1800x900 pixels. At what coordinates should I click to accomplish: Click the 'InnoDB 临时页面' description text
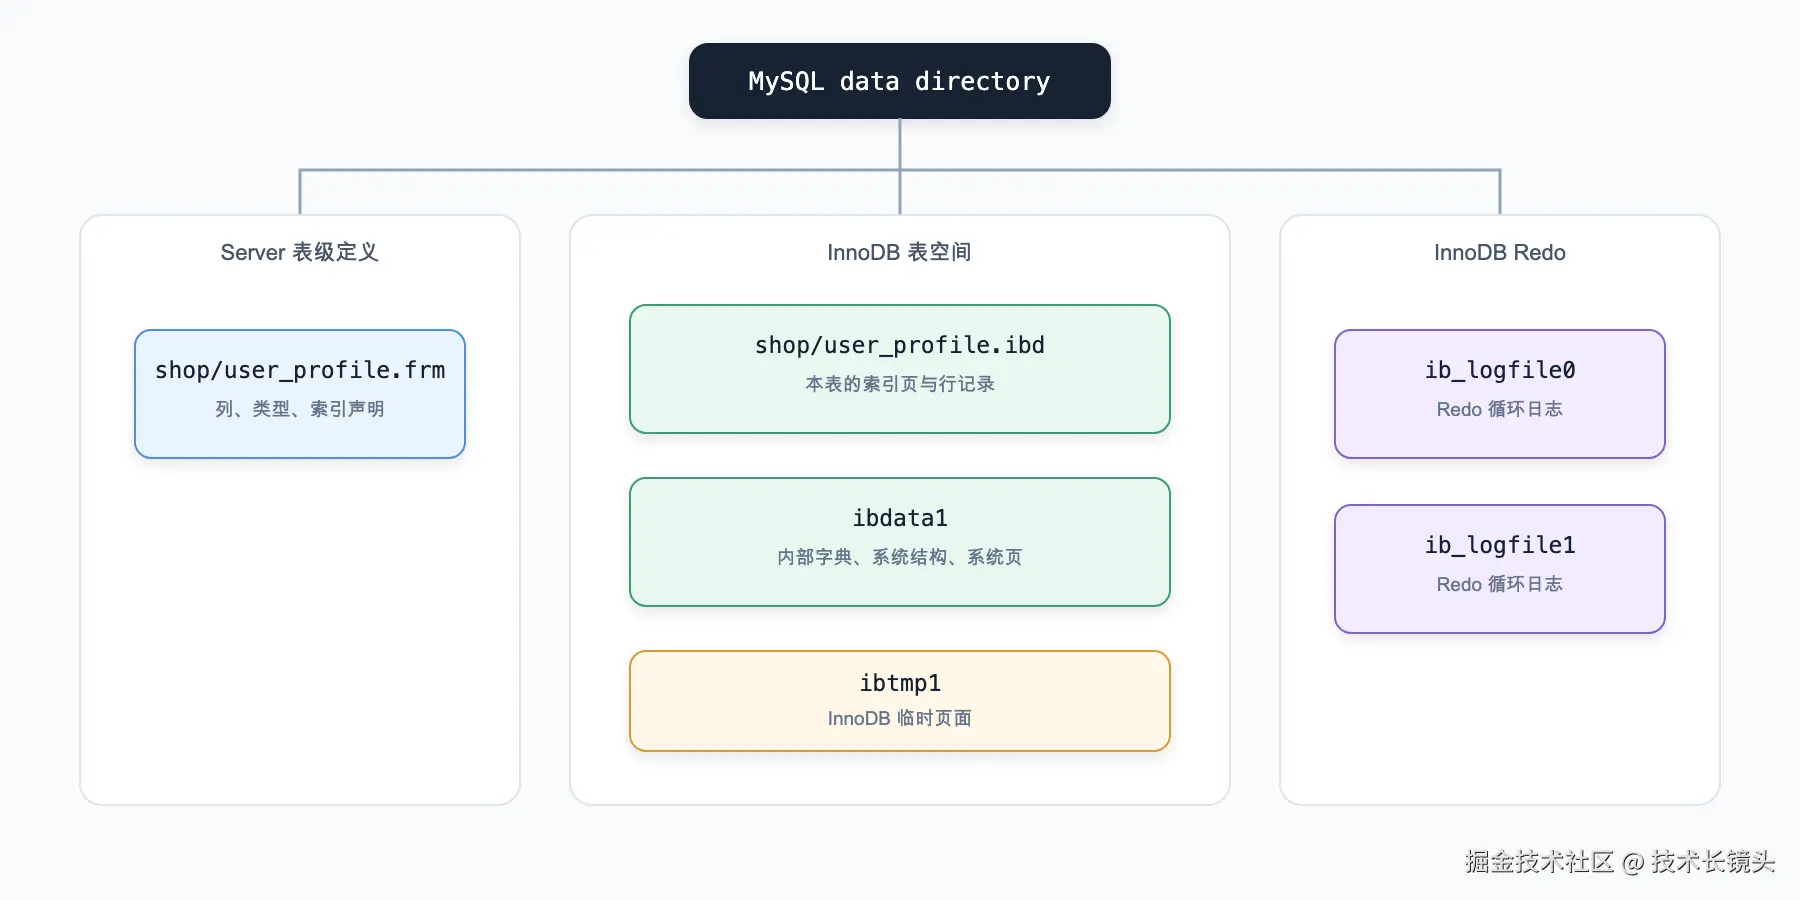coord(900,718)
